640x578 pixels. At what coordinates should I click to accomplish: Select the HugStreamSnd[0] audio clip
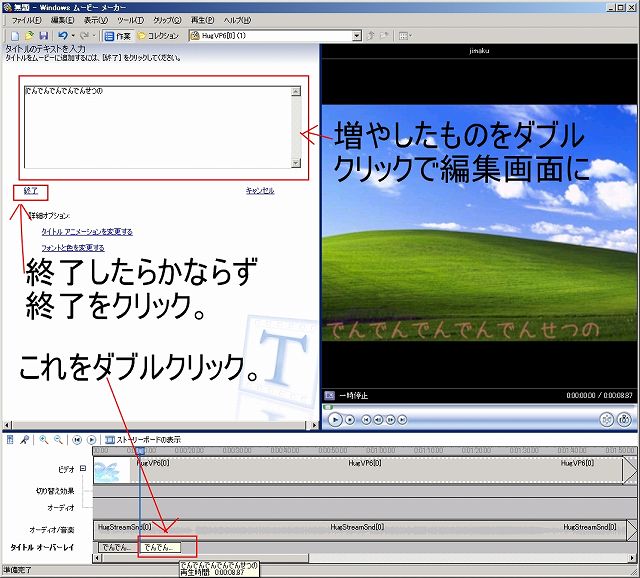(x=359, y=530)
